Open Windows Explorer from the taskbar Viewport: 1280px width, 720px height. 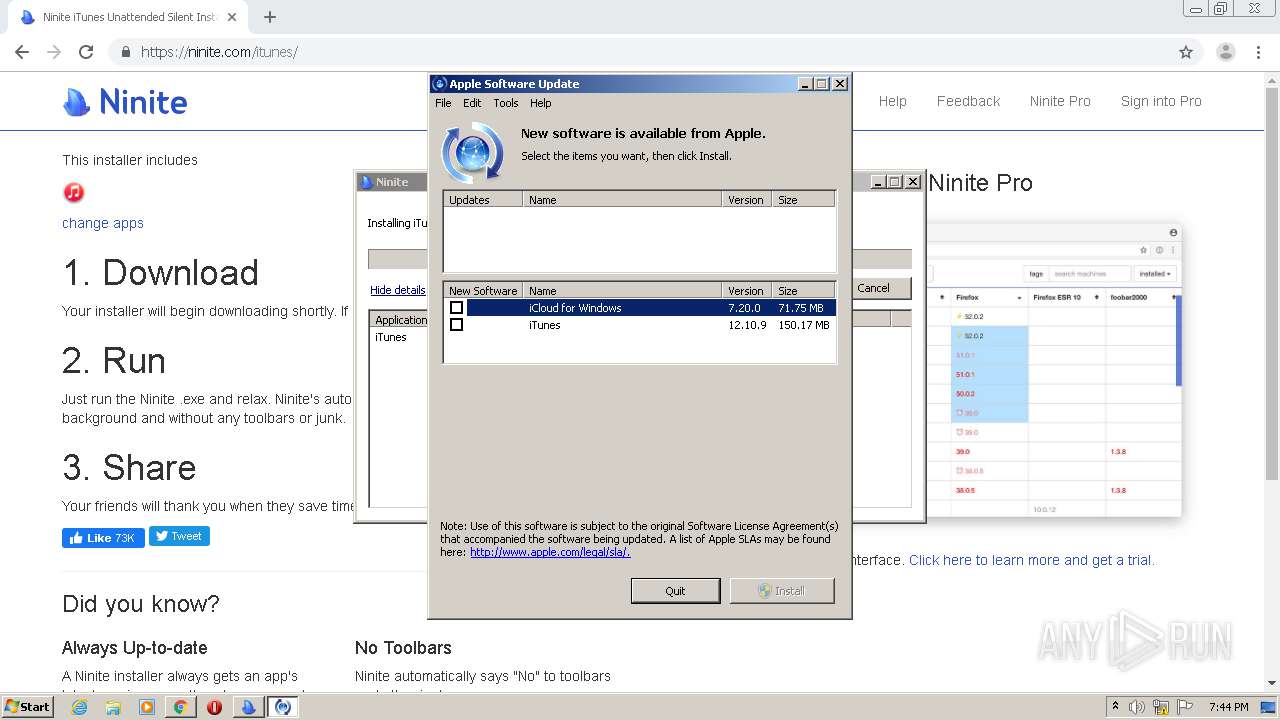(x=113, y=707)
